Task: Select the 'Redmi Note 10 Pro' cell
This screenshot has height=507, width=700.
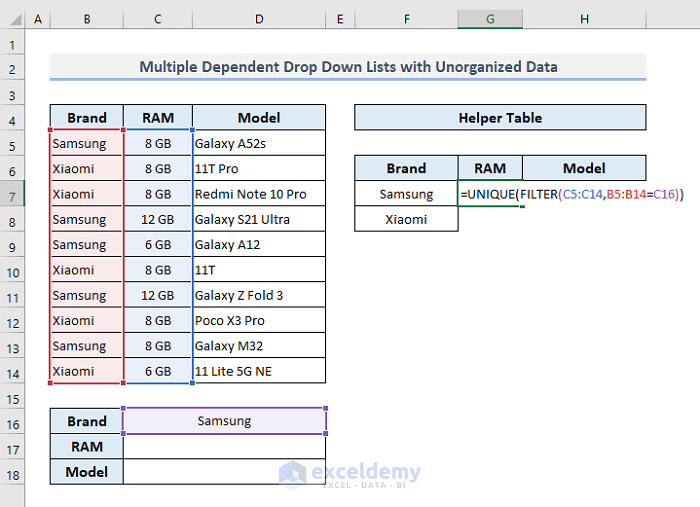Action: 259,194
